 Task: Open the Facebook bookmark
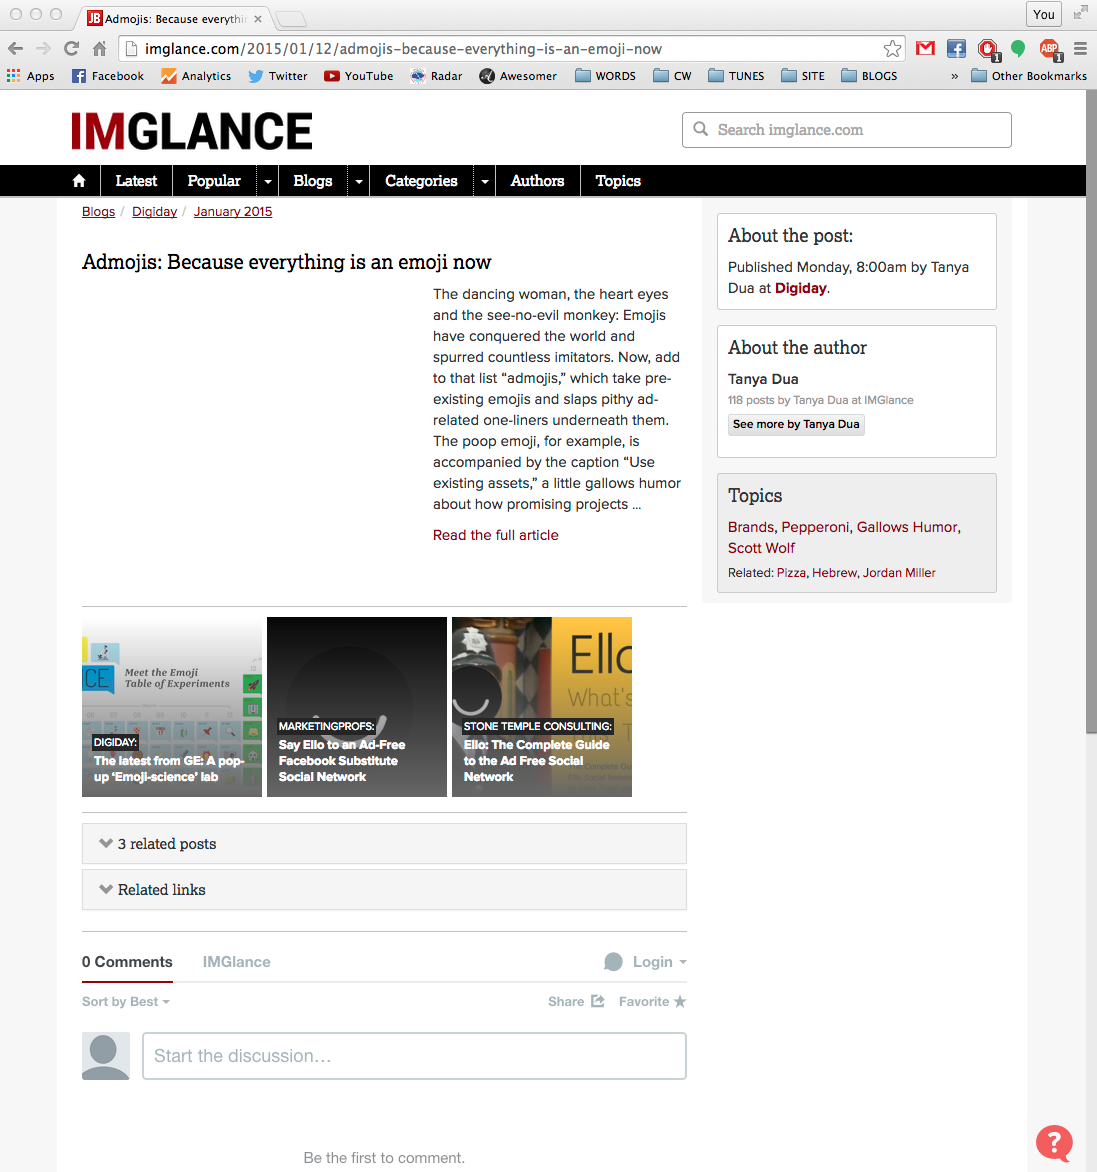(108, 76)
